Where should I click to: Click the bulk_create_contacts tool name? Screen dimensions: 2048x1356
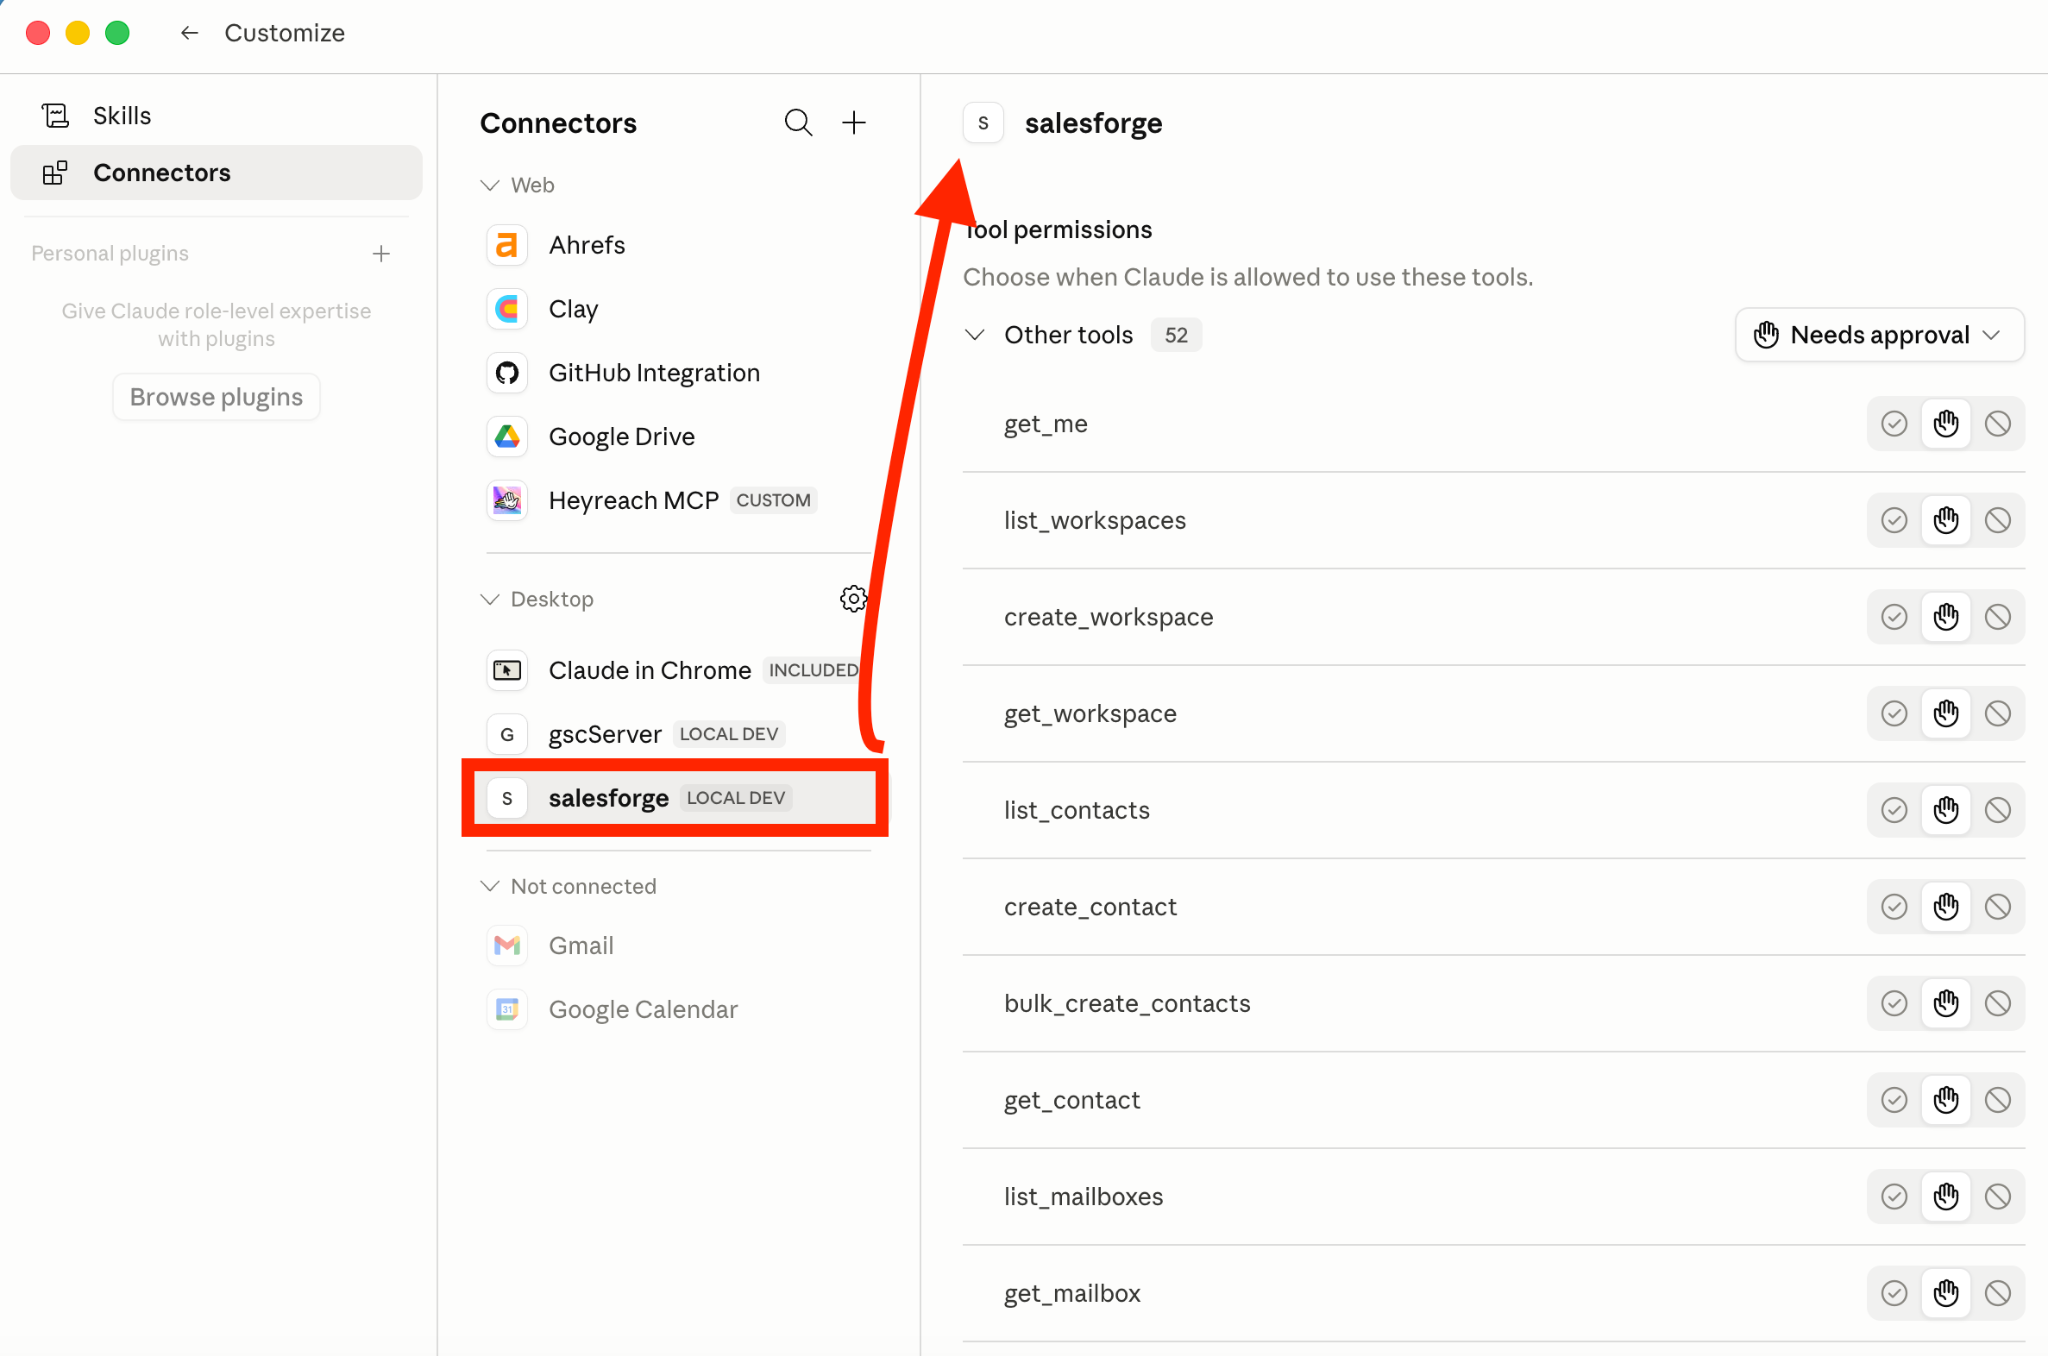pos(1127,1004)
